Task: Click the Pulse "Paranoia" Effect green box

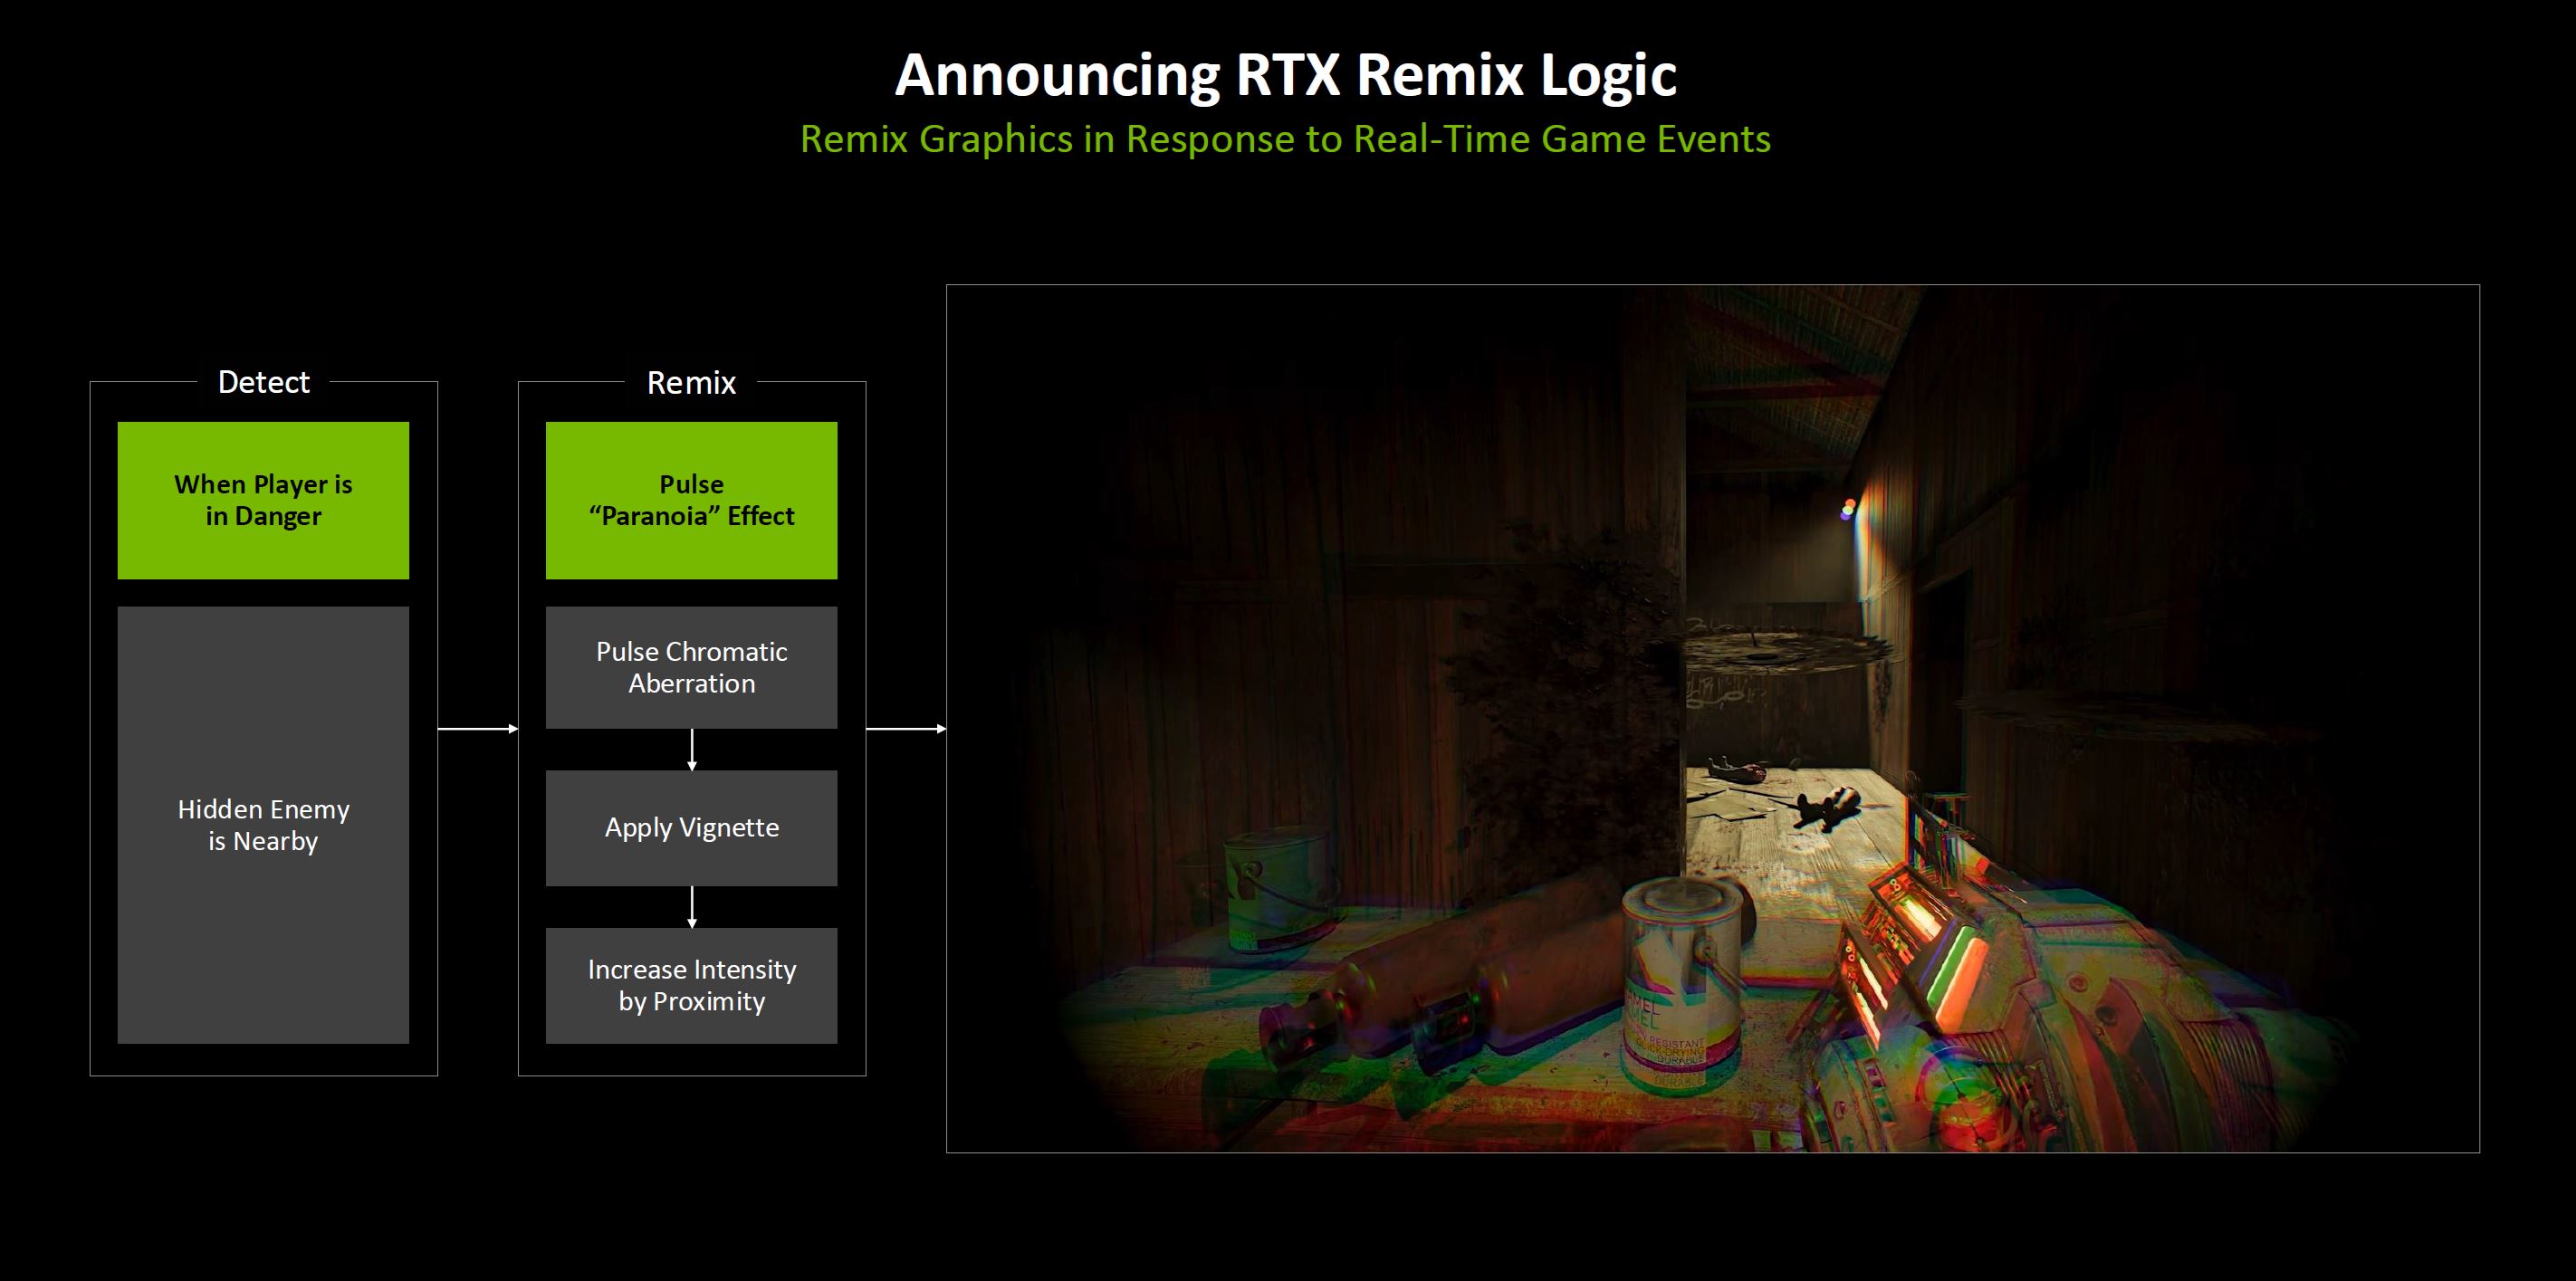Action: tap(691, 500)
